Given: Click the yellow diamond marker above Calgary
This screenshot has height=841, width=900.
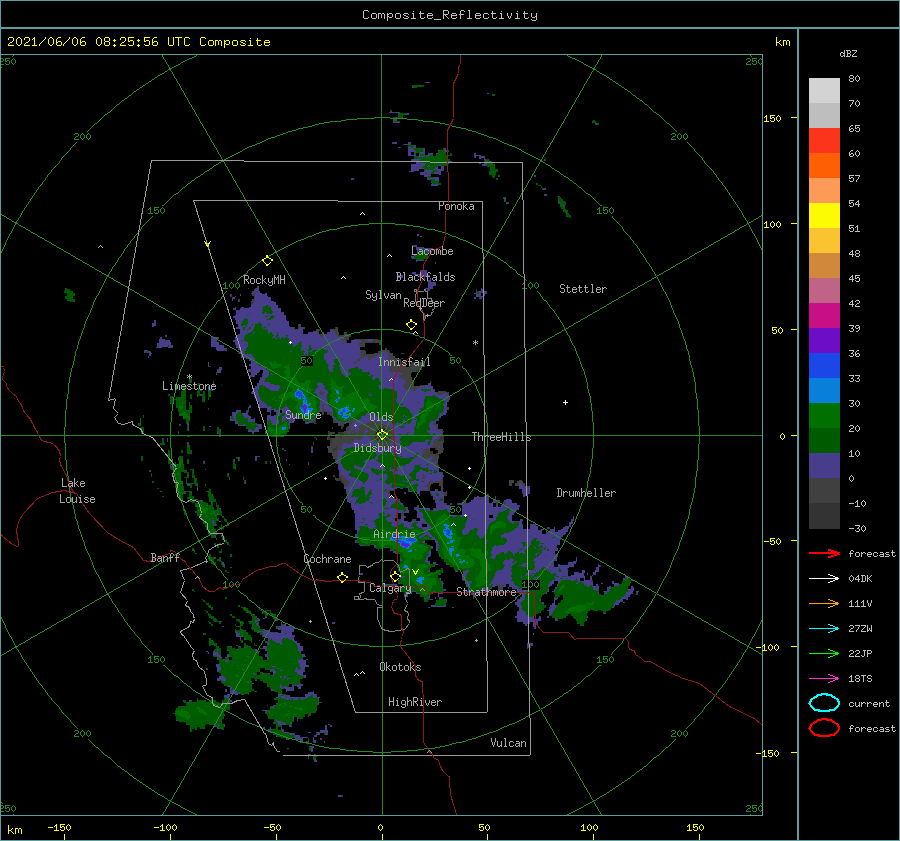Looking at the screenshot, I should click(395, 576).
